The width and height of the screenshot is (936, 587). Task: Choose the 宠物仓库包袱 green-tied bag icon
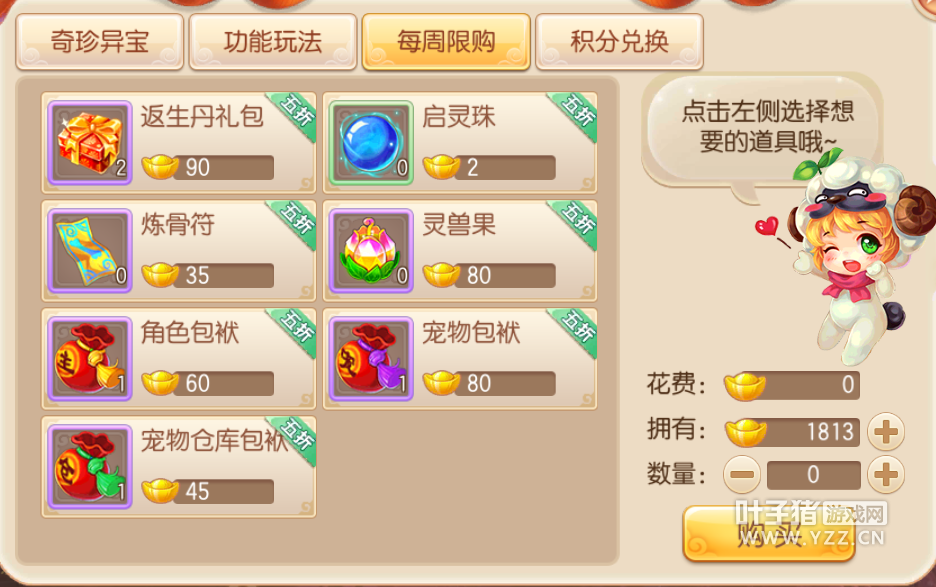(90, 466)
